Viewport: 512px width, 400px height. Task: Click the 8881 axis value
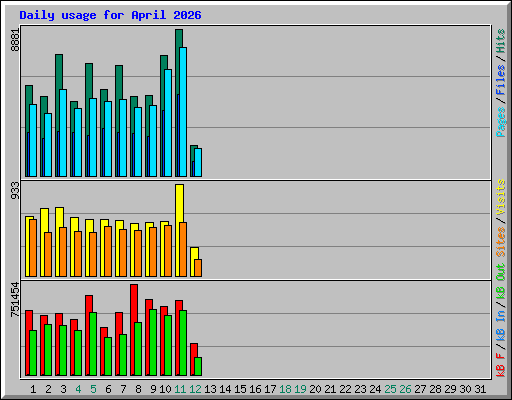pyautogui.click(x=15, y=40)
